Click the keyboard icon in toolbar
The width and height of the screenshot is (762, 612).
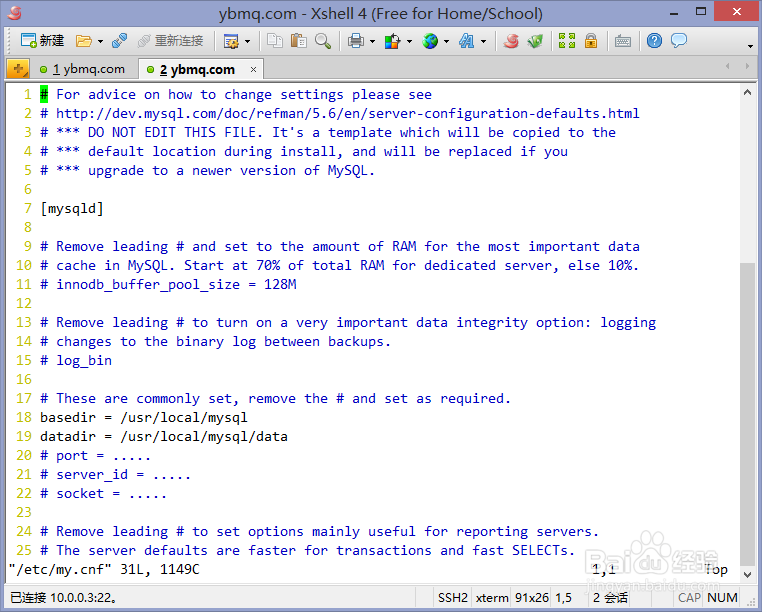tap(623, 41)
